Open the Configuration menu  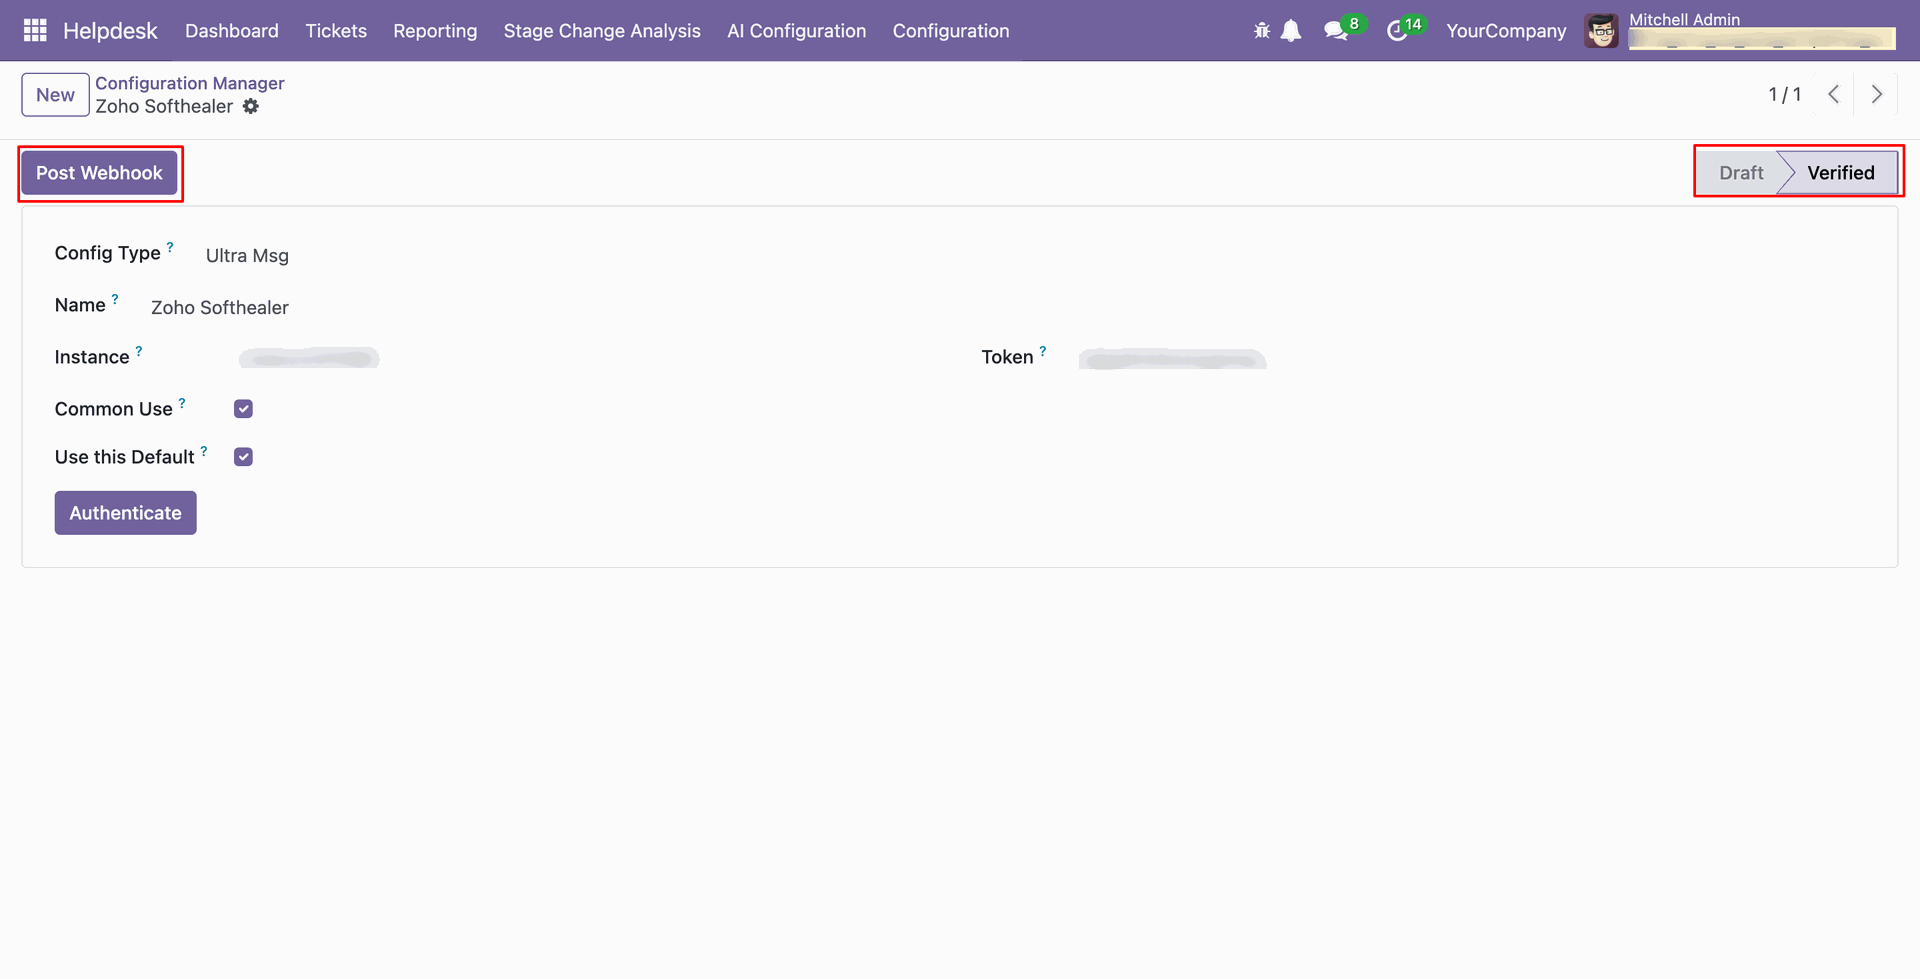[951, 31]
